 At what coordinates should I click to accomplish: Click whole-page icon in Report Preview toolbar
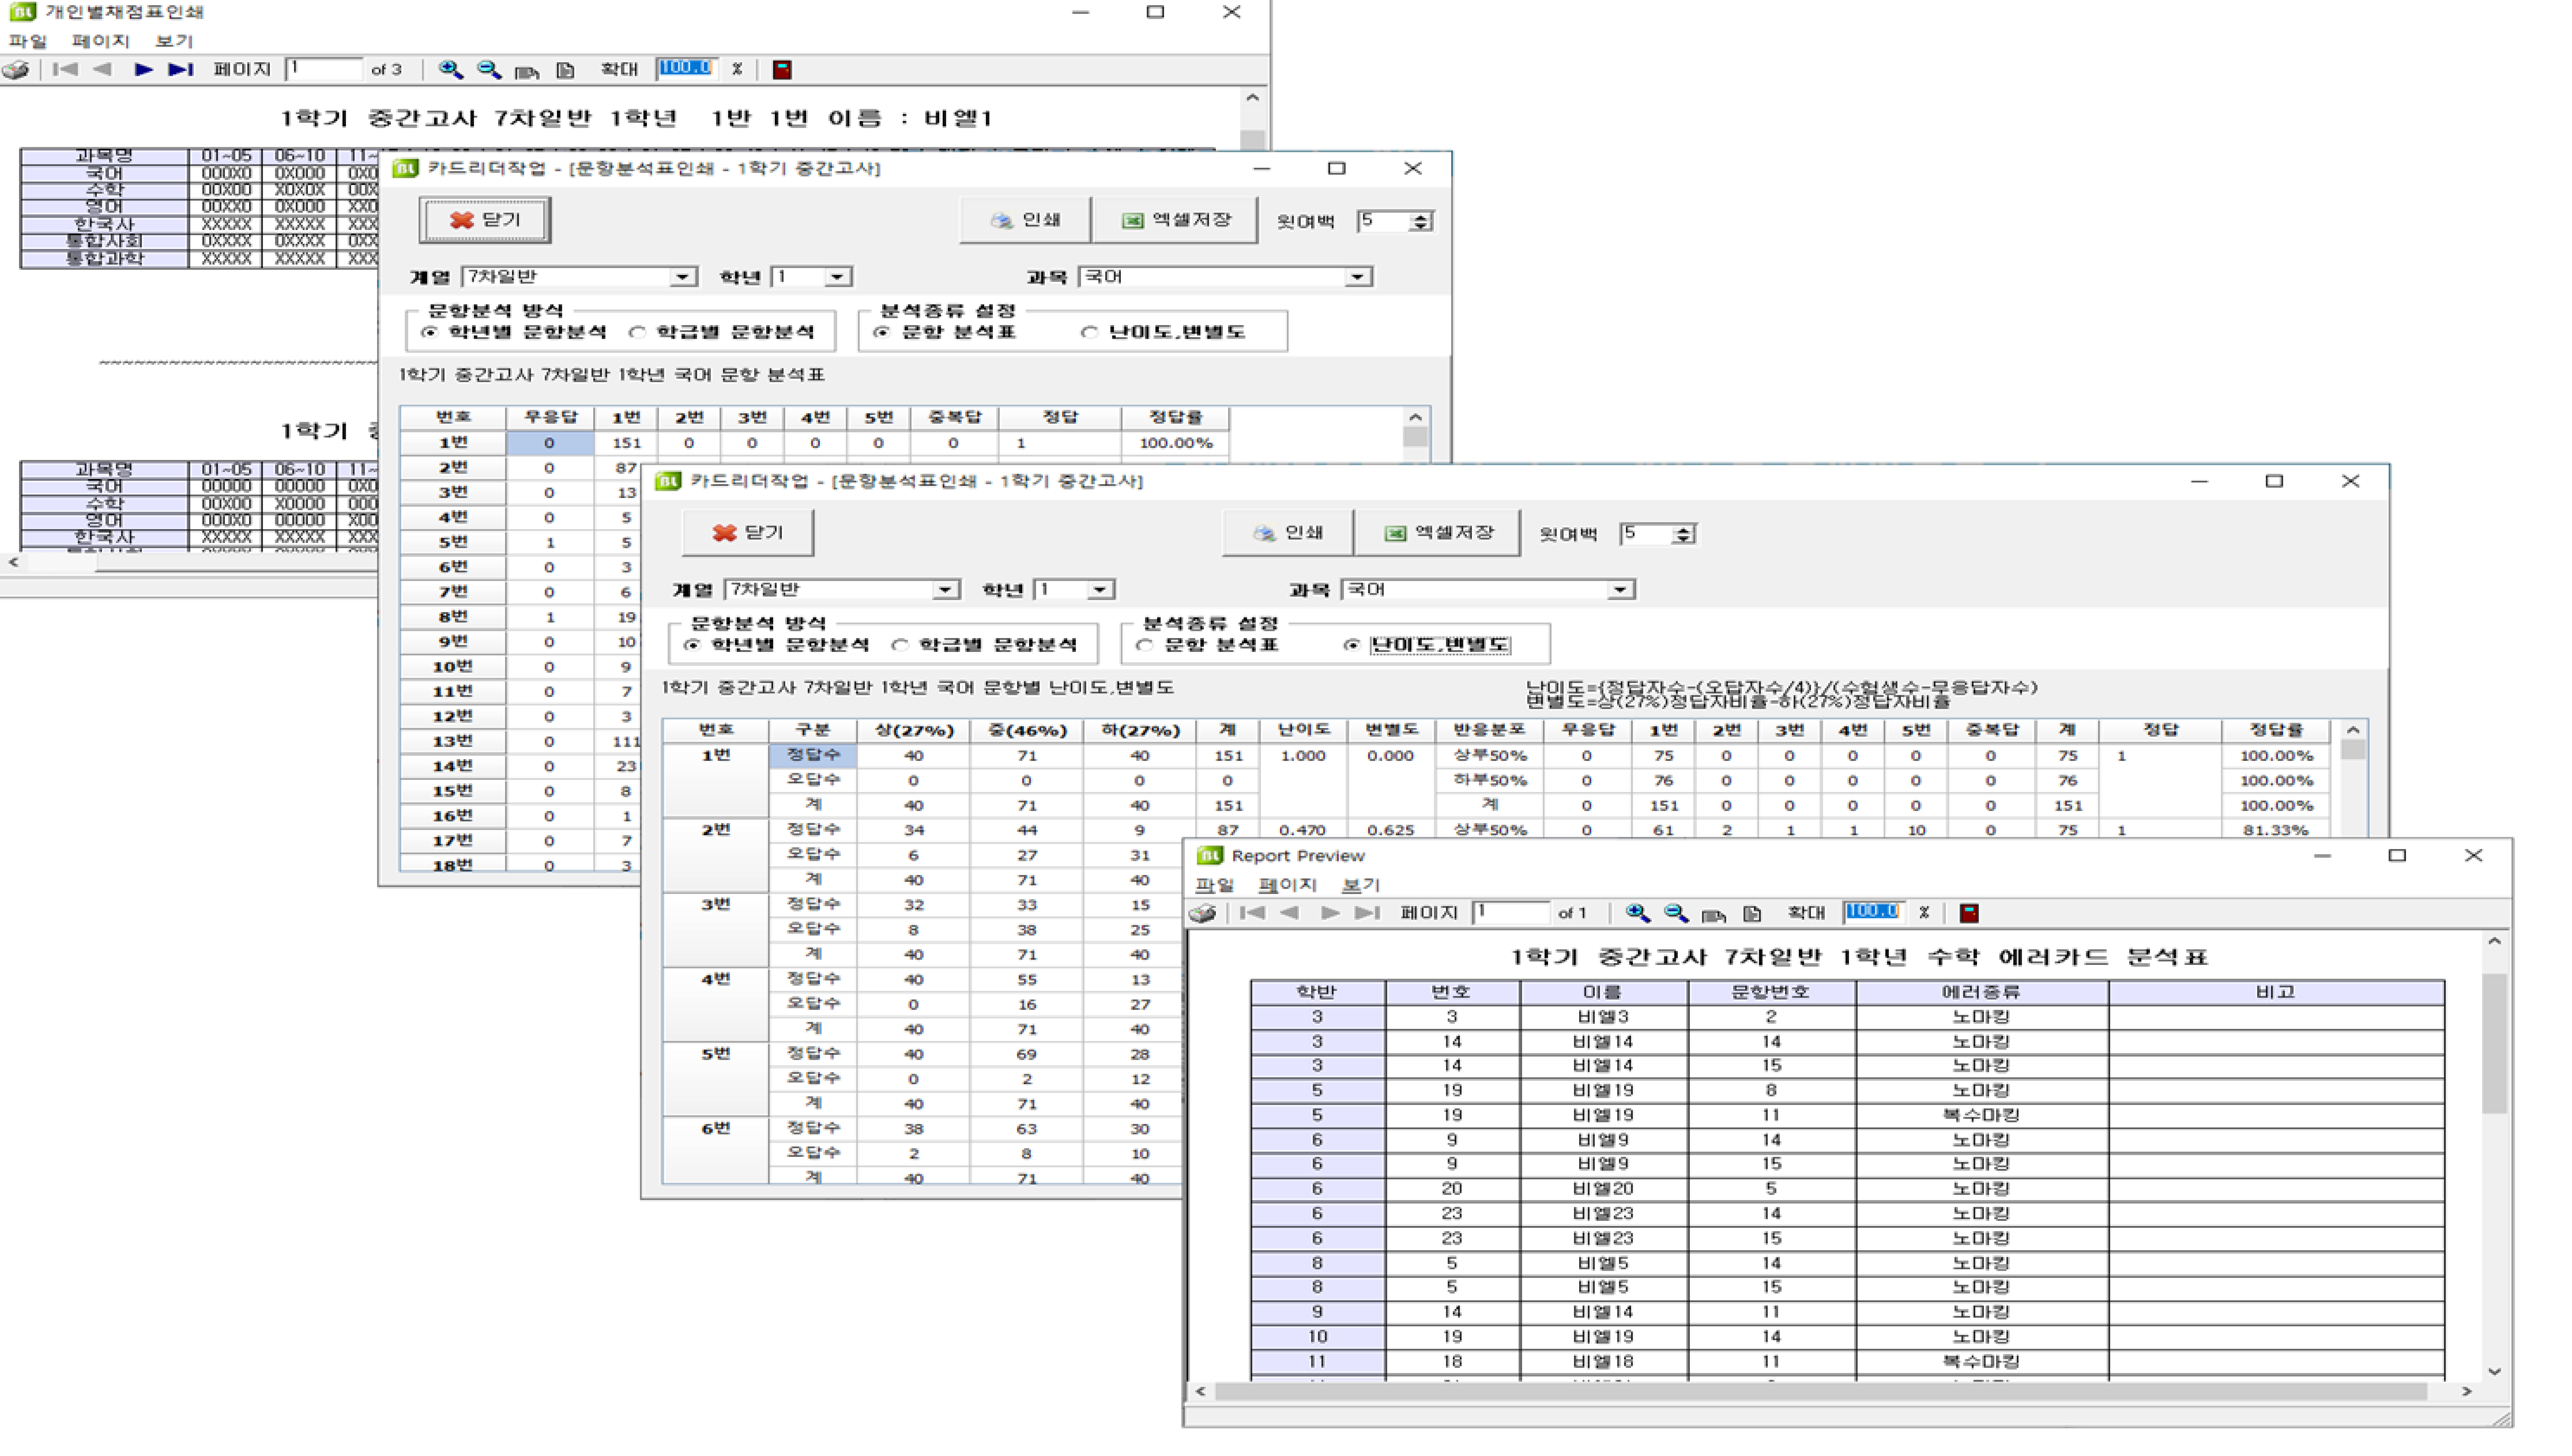coord(1752,914)
